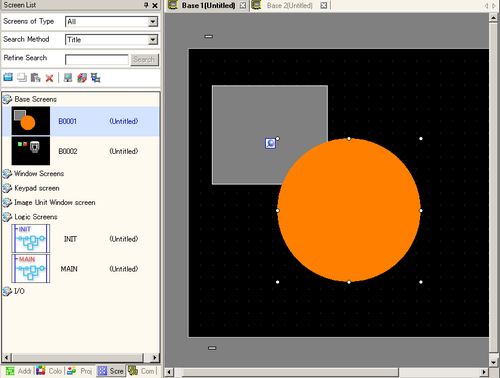This screenshot has width=500, height=378.
Task: Click the red-arrow change screen icon
Action: tap(82, 78)
